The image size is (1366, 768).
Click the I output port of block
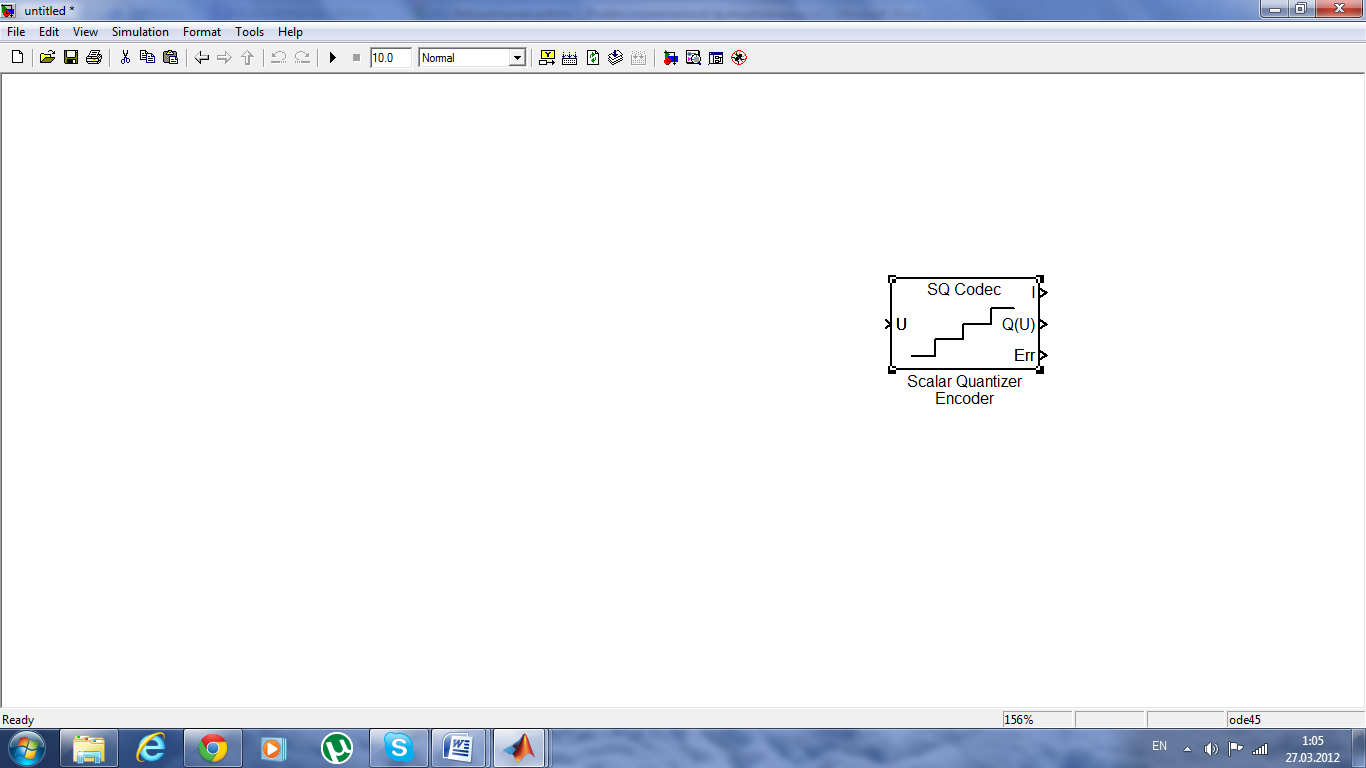point(1044,292)
